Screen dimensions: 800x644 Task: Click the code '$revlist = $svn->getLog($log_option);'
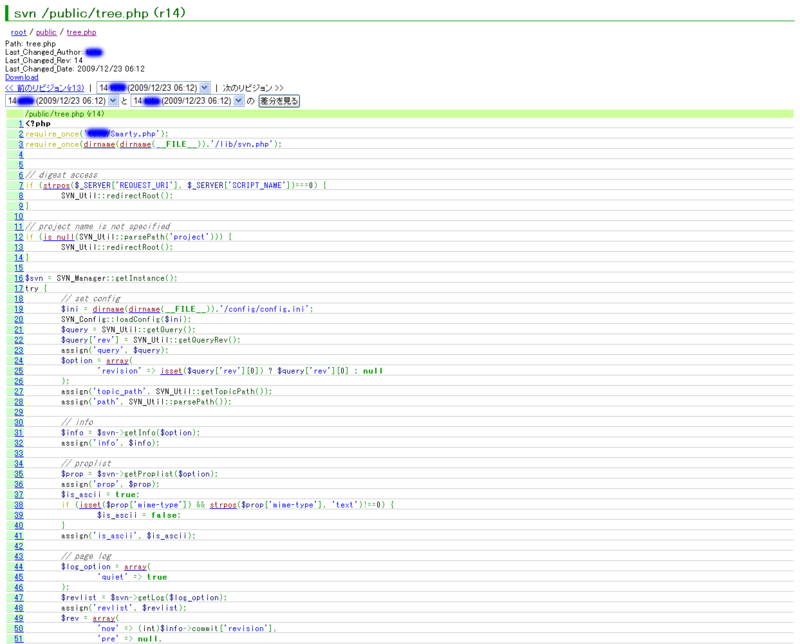(x=144, y=598)
